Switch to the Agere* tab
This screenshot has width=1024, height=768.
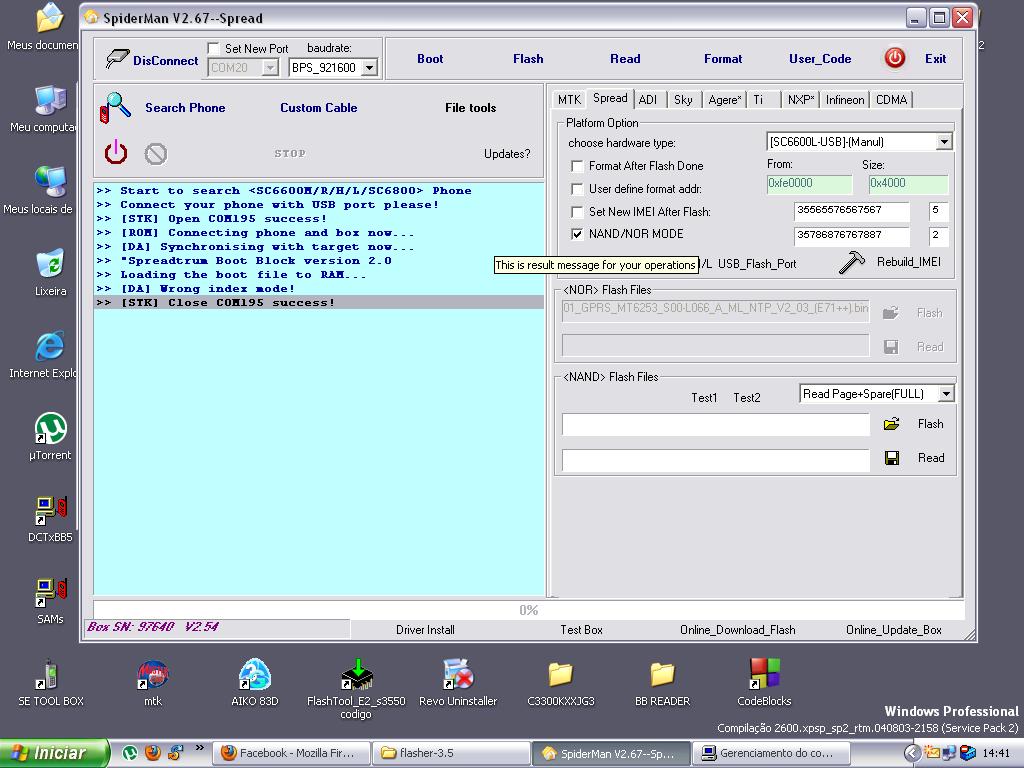pyautogui.click(x=724, y=100)
